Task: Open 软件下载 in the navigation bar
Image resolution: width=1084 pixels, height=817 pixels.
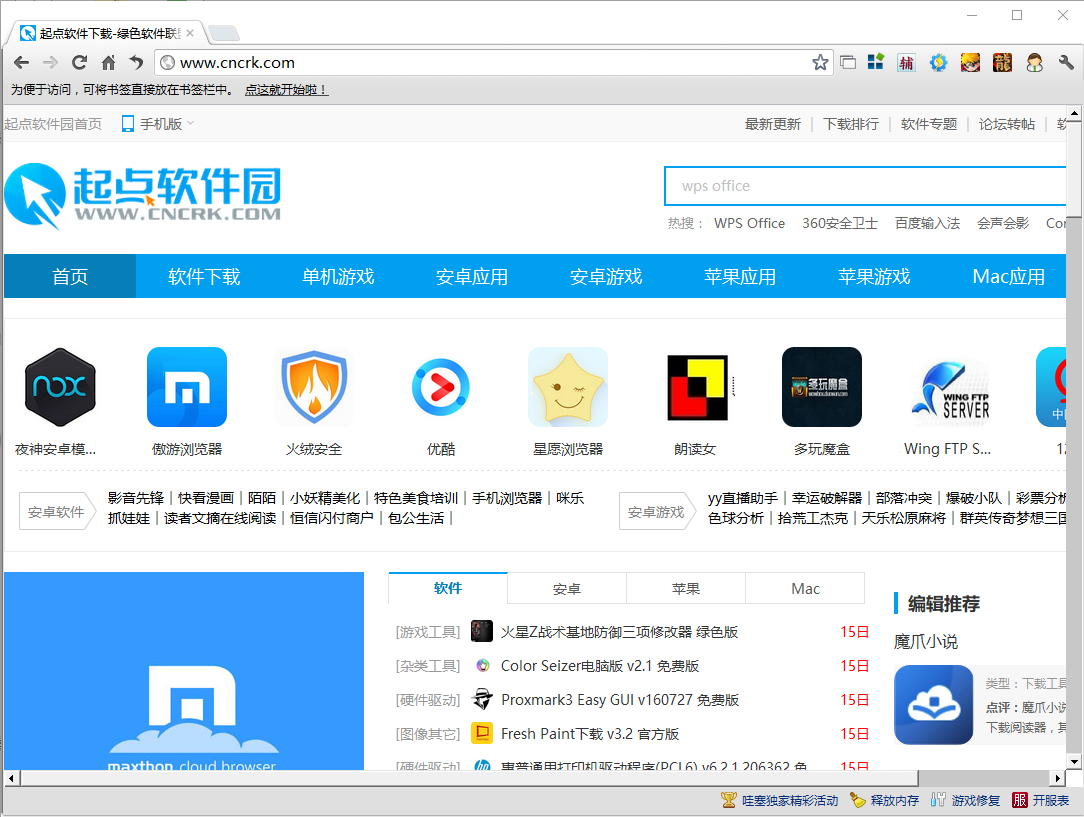Action: (x=204, y=276)
